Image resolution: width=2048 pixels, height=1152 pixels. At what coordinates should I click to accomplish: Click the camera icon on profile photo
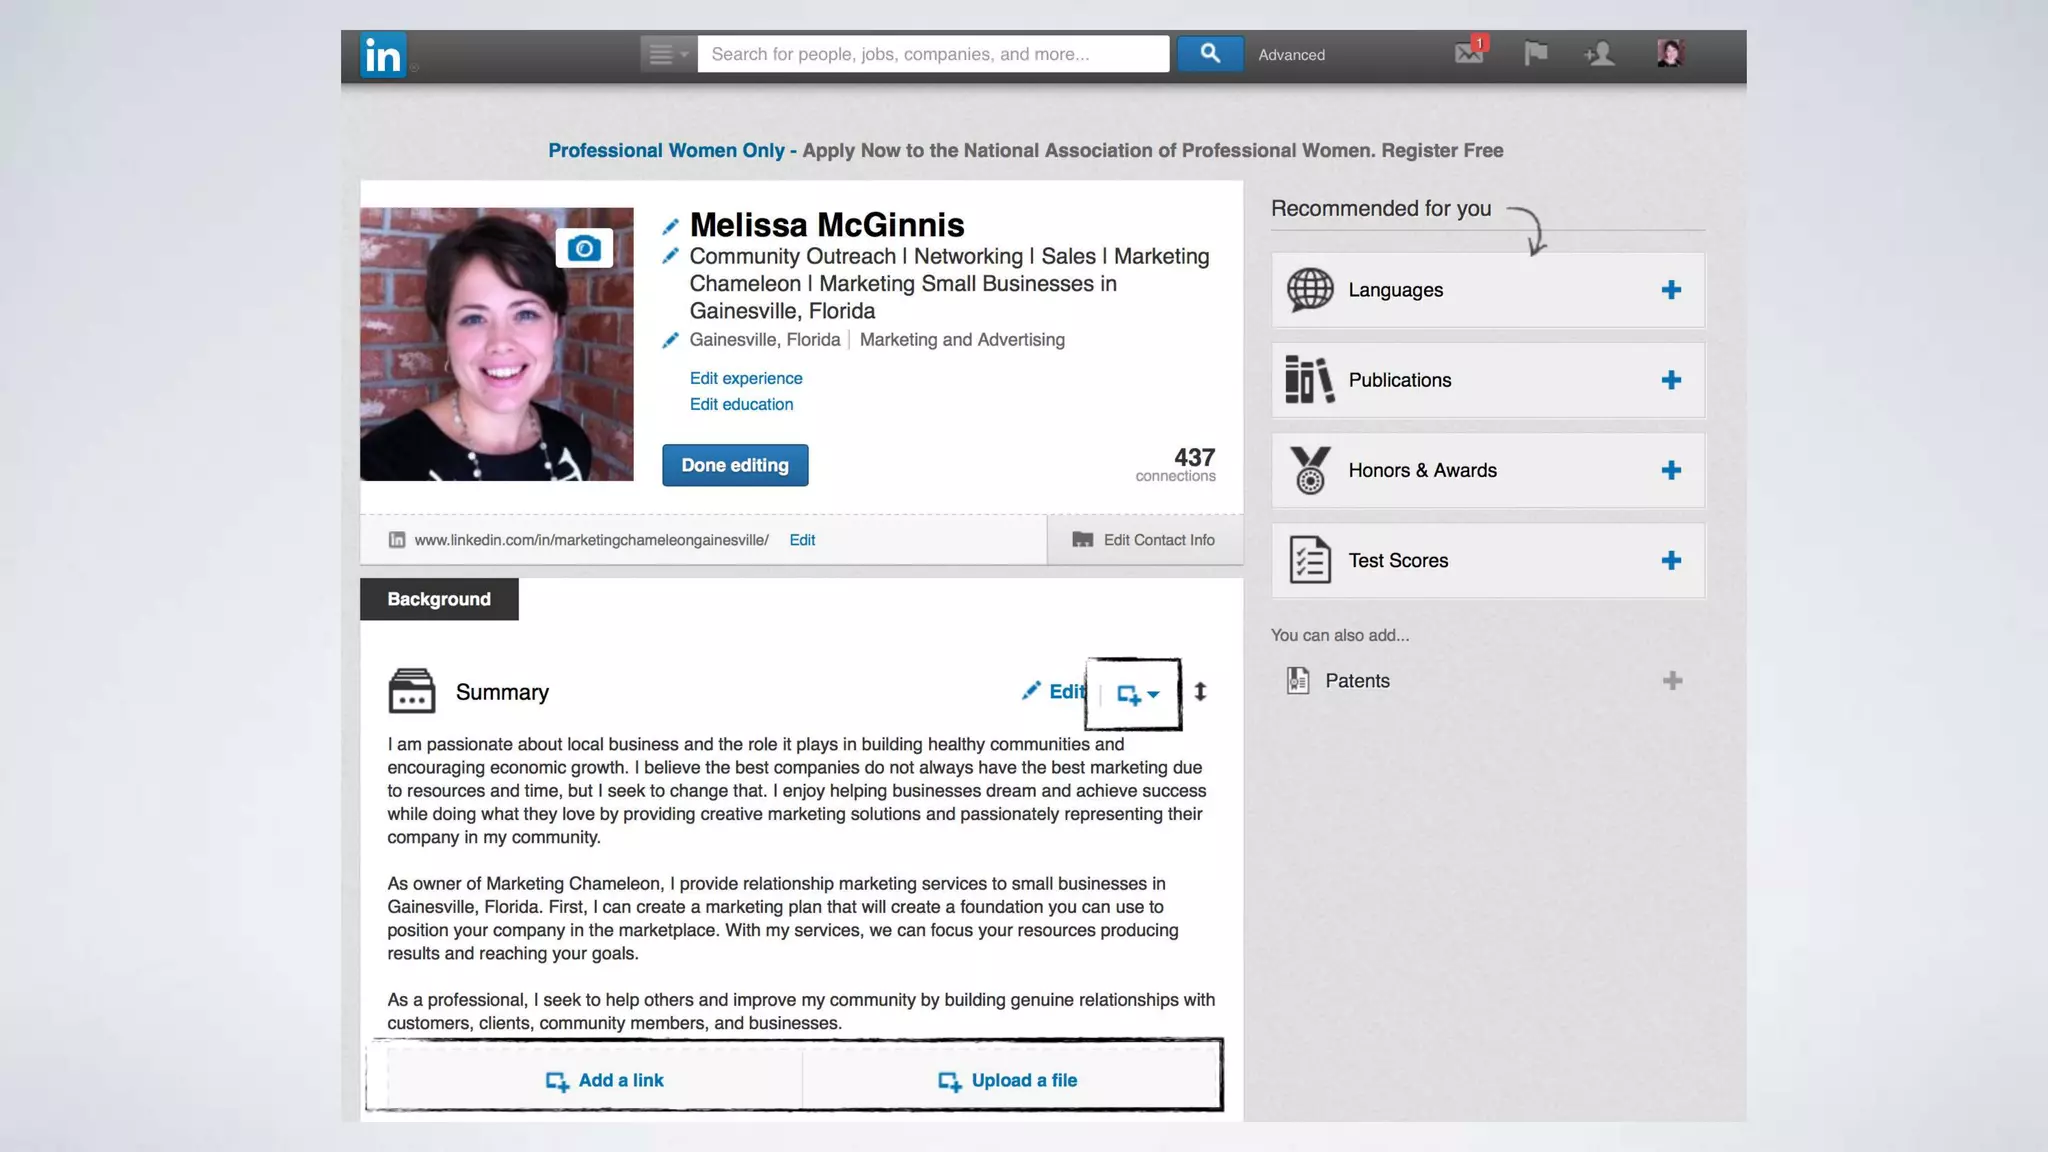[584, 248]
